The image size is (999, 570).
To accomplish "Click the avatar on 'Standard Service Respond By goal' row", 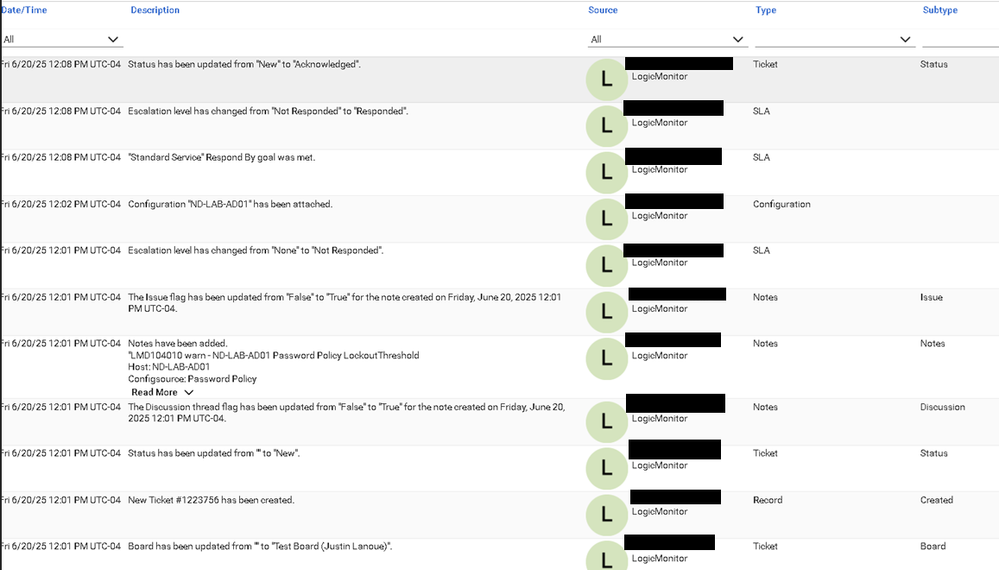I will point(607,173).
